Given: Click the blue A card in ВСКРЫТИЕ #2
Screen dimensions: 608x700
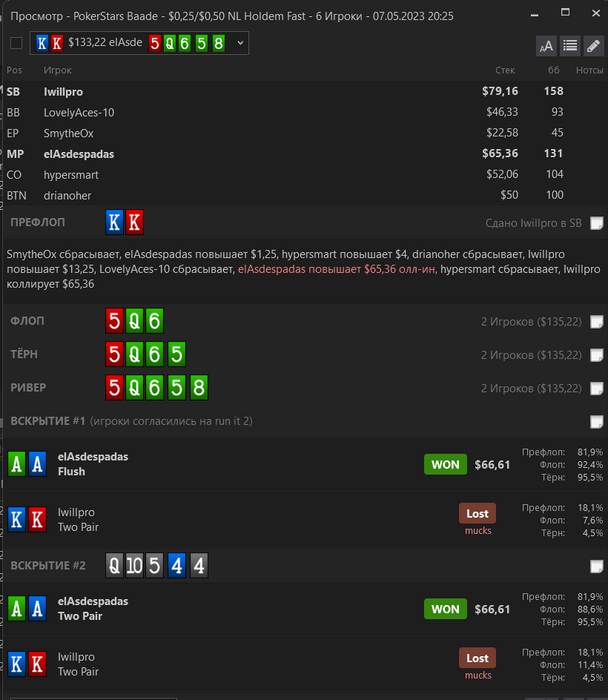Looking at the screenshot, I should tap(37, 608).
